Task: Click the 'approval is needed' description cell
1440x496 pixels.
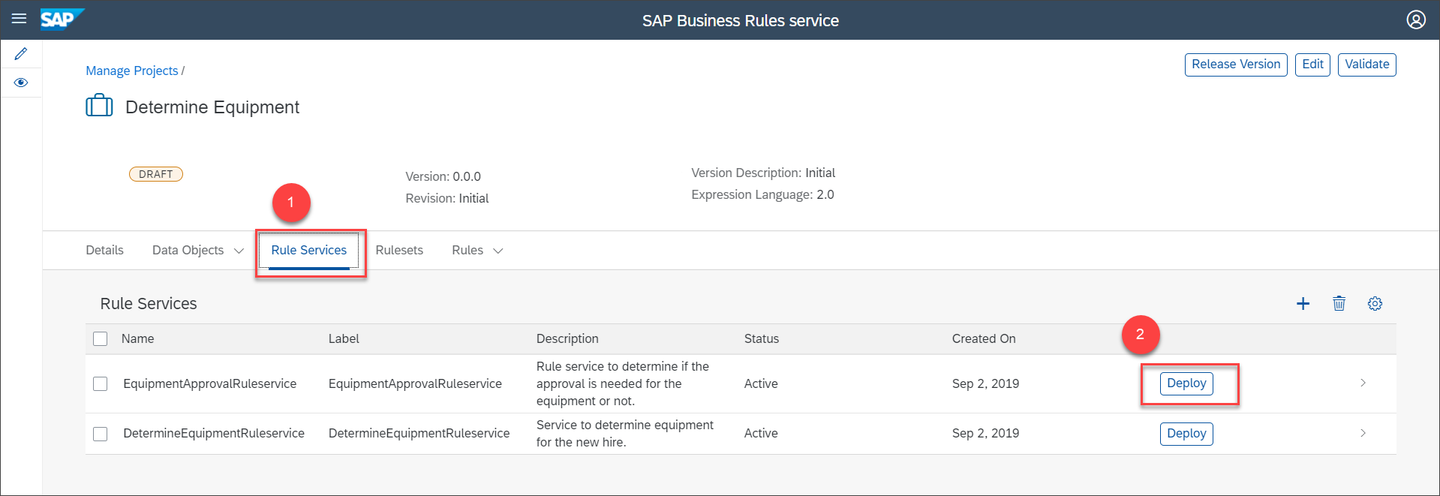Action: tap(623, 383)
